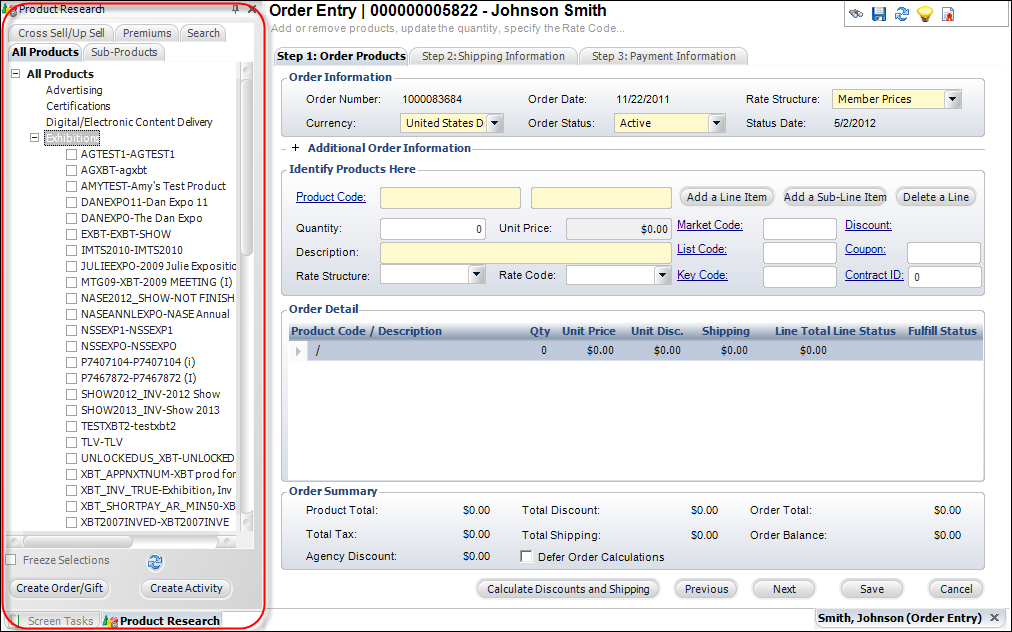Click into the Quantity input field
The image size is (1012, 632).
tap(433, 229)
